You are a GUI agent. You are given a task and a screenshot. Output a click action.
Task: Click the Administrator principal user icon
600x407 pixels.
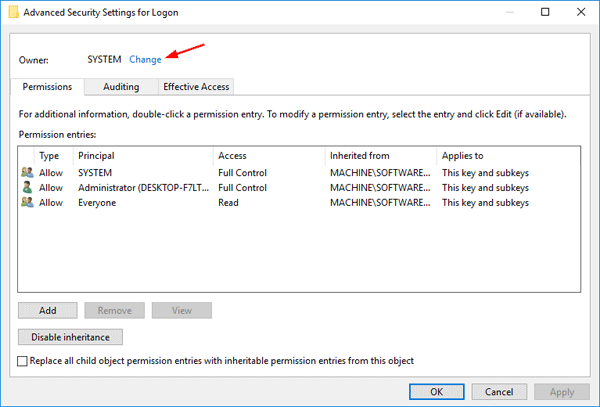(x=26, y=188)
